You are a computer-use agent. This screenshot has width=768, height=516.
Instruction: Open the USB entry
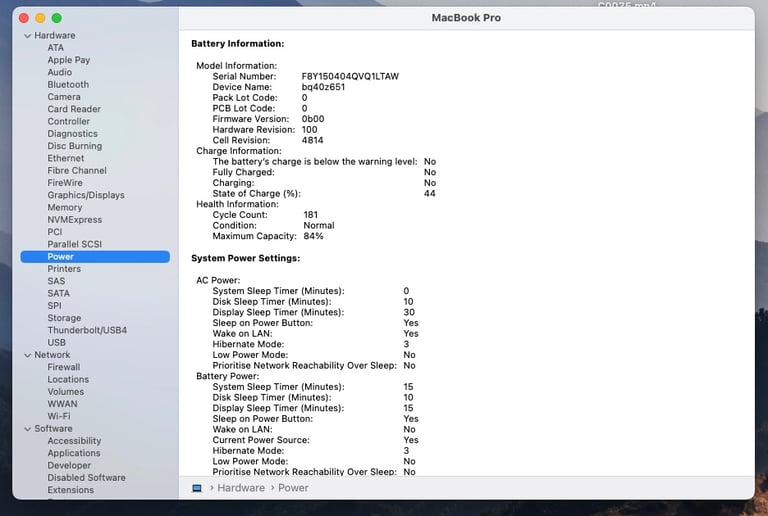(x=56, y=342)
